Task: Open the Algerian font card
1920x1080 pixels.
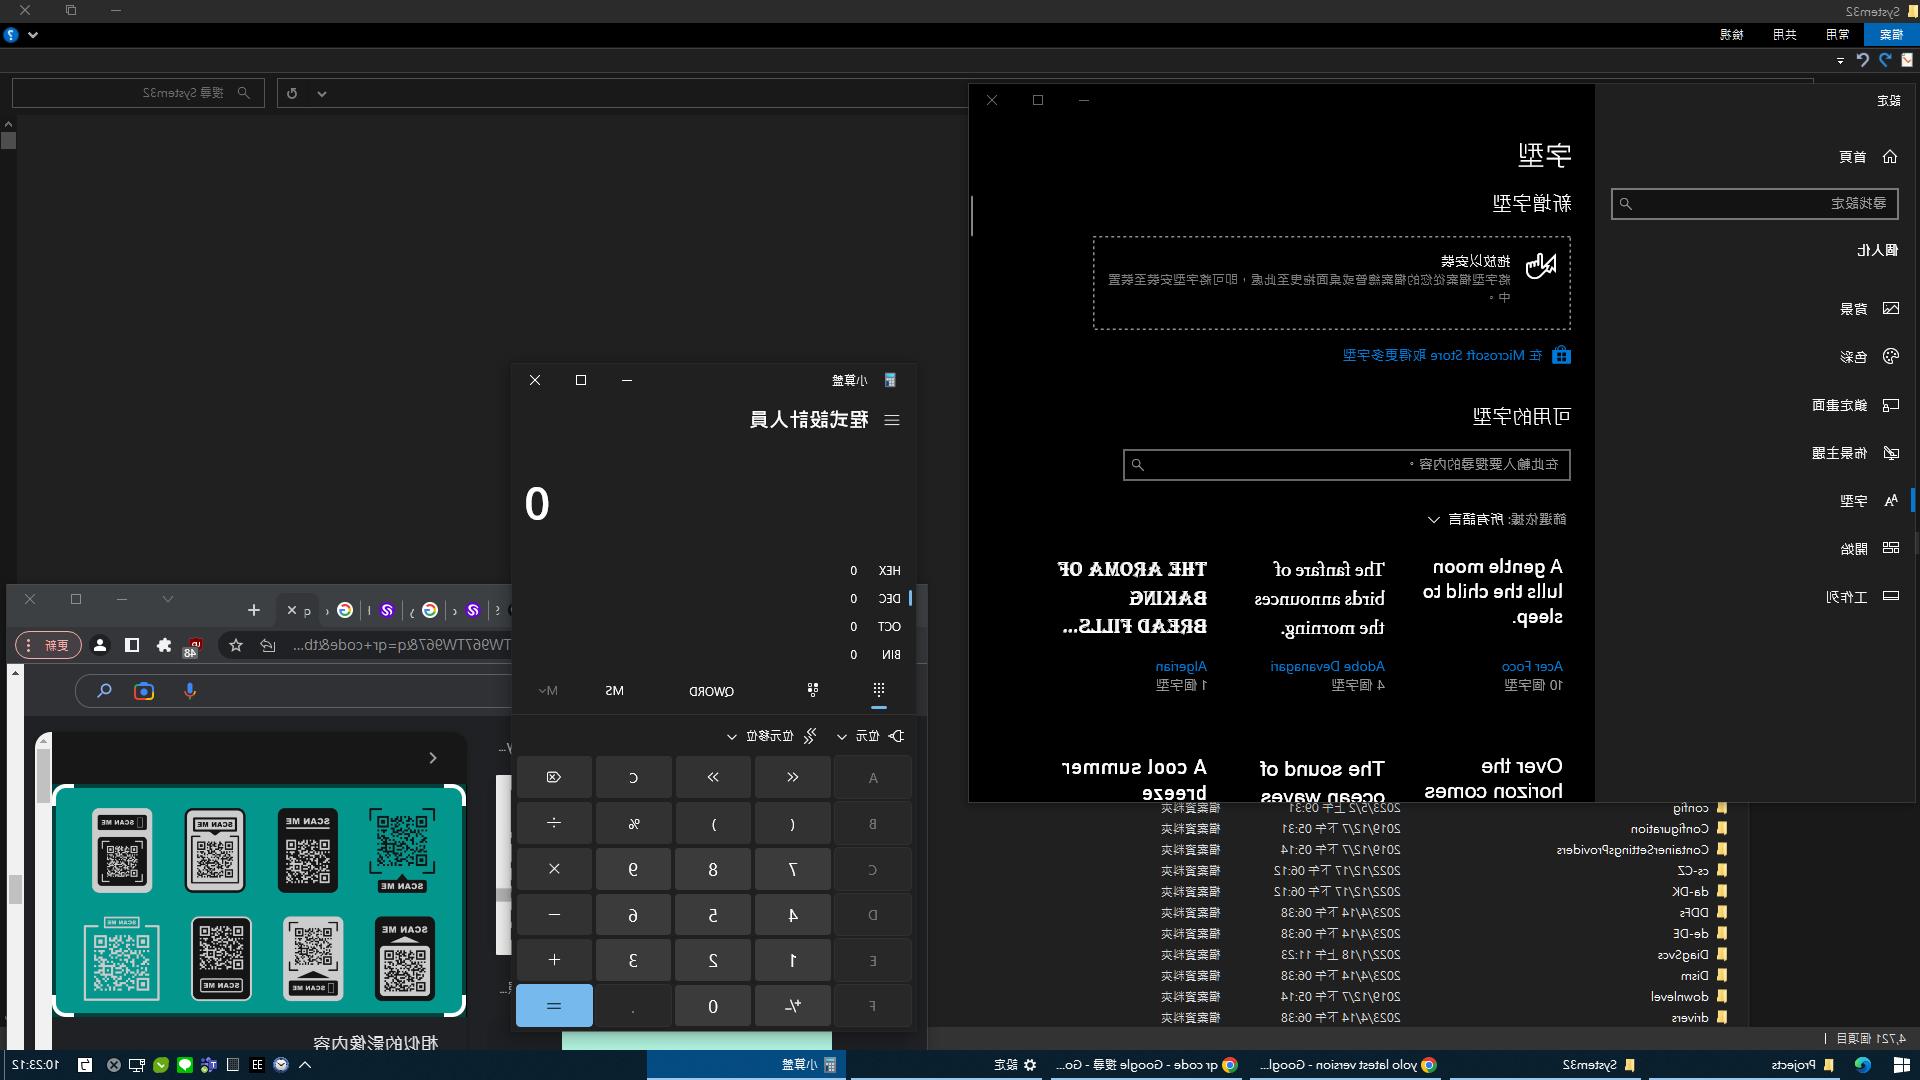Action: click(1131, 624)
